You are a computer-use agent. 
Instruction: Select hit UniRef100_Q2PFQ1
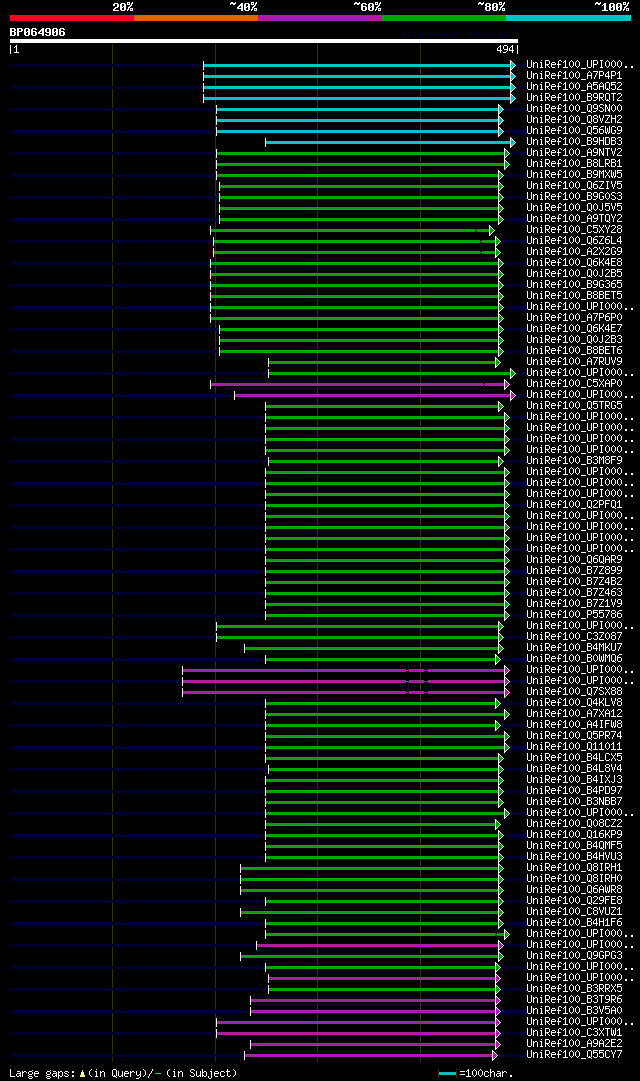pyautogui.click(x=574, y=505)
